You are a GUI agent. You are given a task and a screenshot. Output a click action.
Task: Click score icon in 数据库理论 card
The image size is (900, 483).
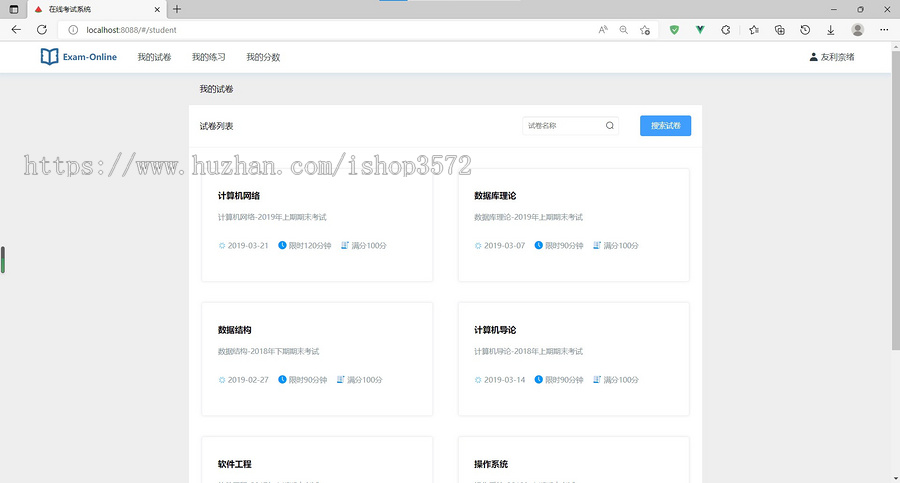tap(597, 245)
